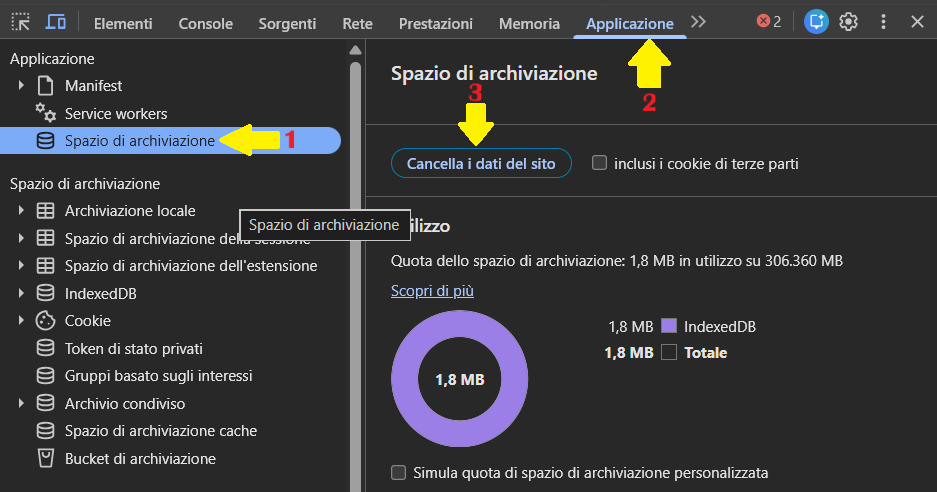Select highlighted Spazio di archiviazione row
The image size is (937, 492).
pyautogui.click(x=170, y=140)
